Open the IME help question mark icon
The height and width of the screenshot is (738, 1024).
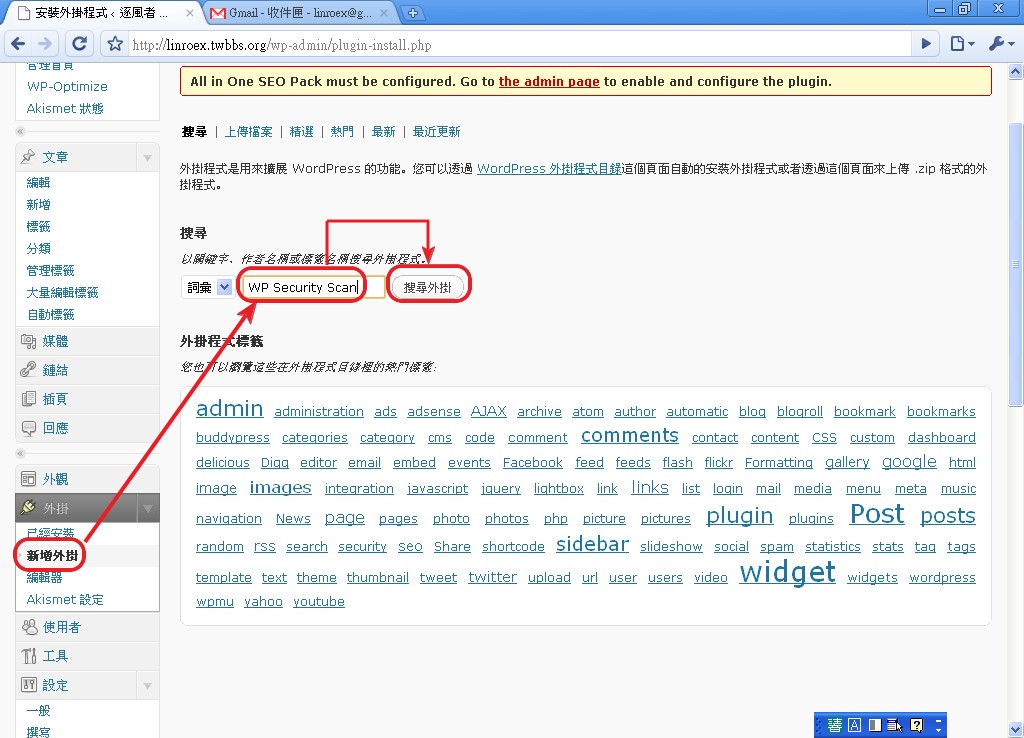[916, 725]
